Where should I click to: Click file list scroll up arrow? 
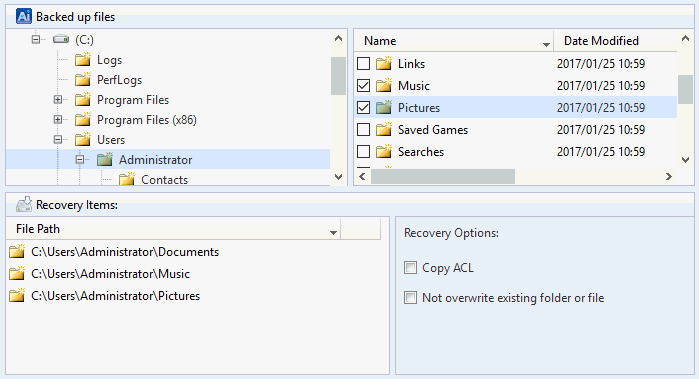coord(686,38)
